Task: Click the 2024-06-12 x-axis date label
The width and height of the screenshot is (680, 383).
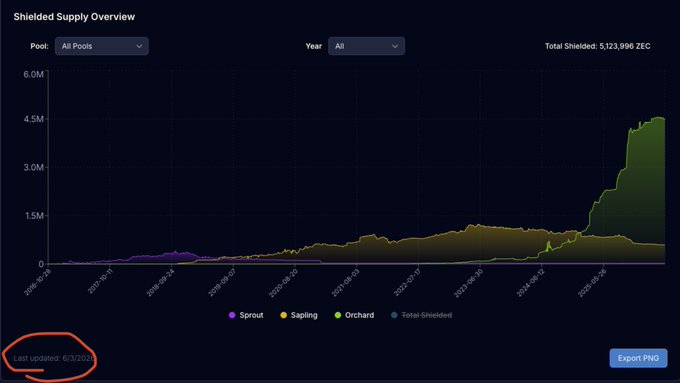Action: (530, 282)
